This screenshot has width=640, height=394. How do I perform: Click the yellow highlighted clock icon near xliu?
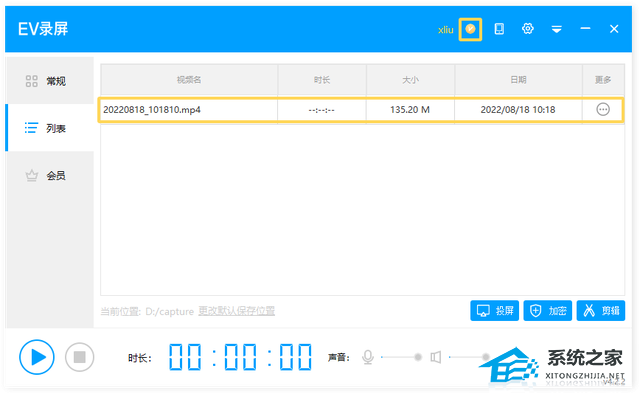click(x=470, y=29)
